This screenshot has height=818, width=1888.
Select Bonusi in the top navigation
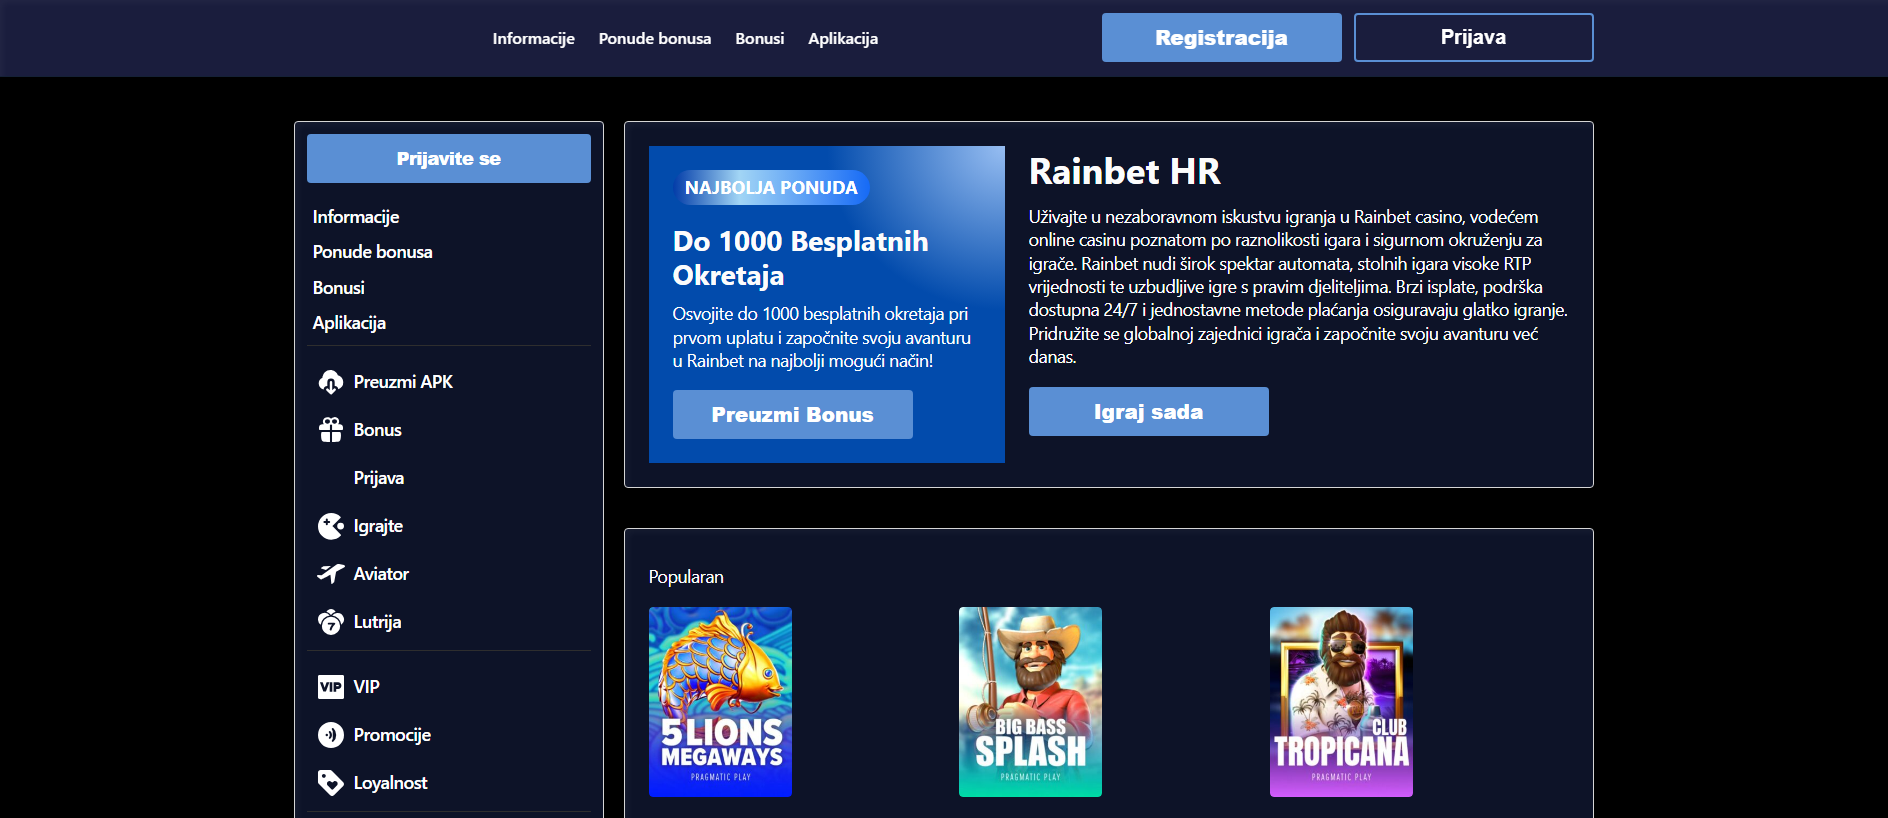click(760, 39)
